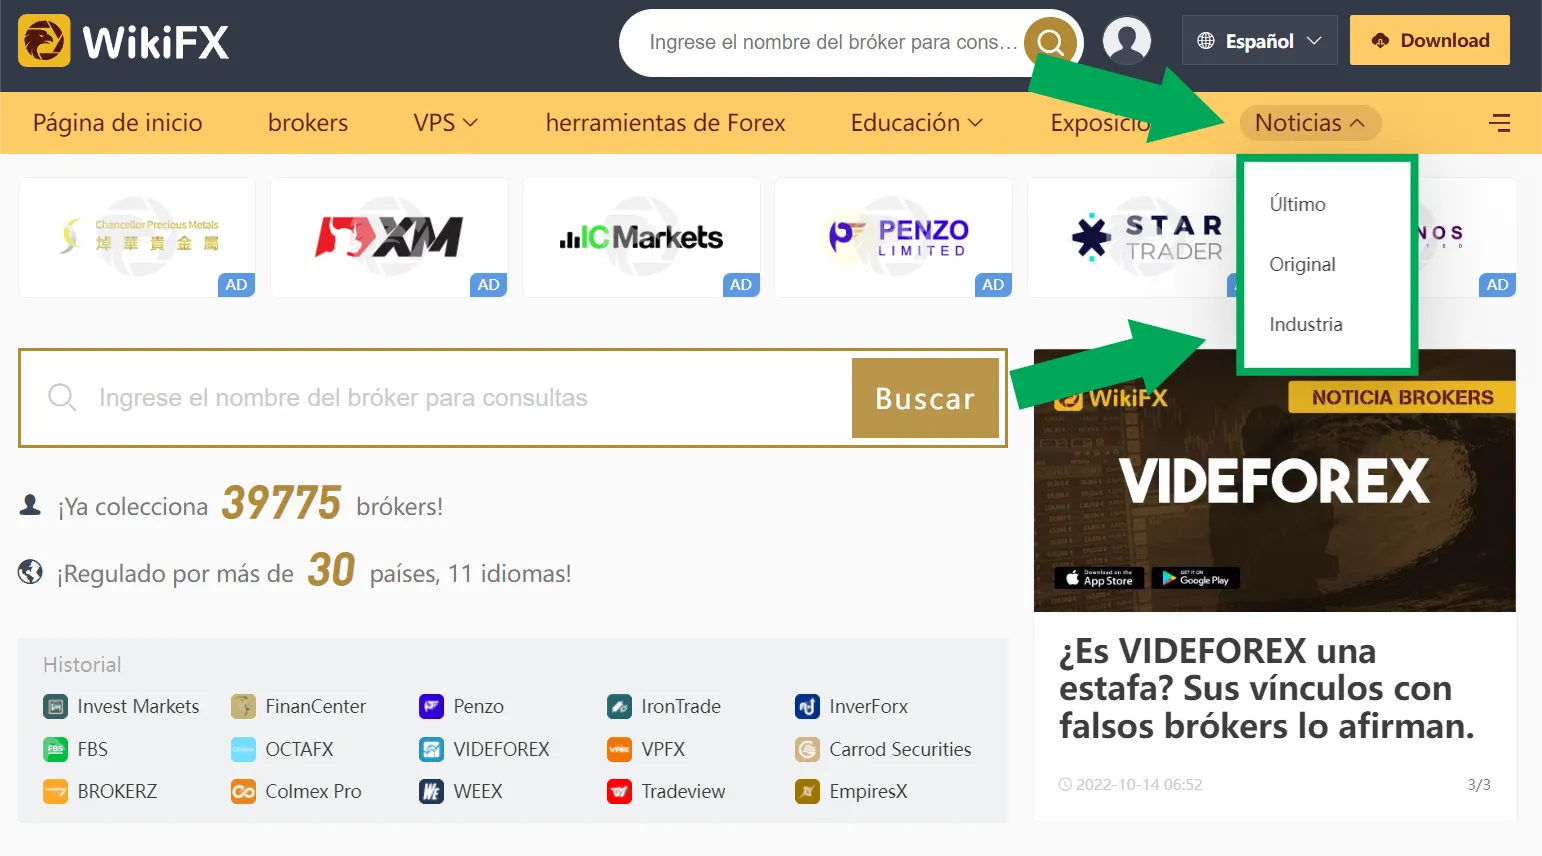
Task: Select Industria from Noticias menu
Action: 1306,324
